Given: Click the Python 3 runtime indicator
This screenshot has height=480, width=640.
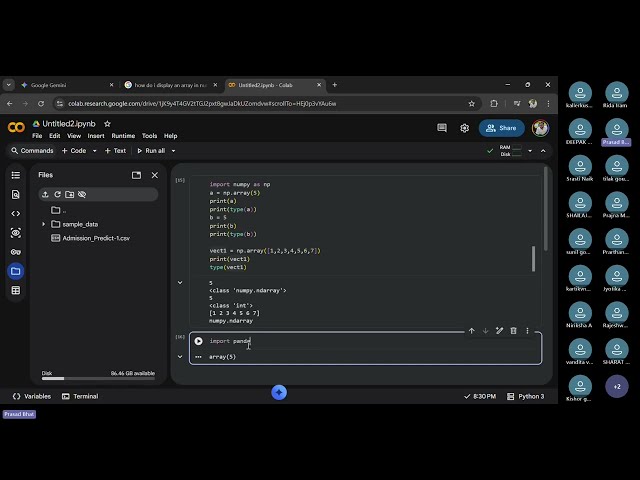Looking at the screenshot, I should coord(526,396).
